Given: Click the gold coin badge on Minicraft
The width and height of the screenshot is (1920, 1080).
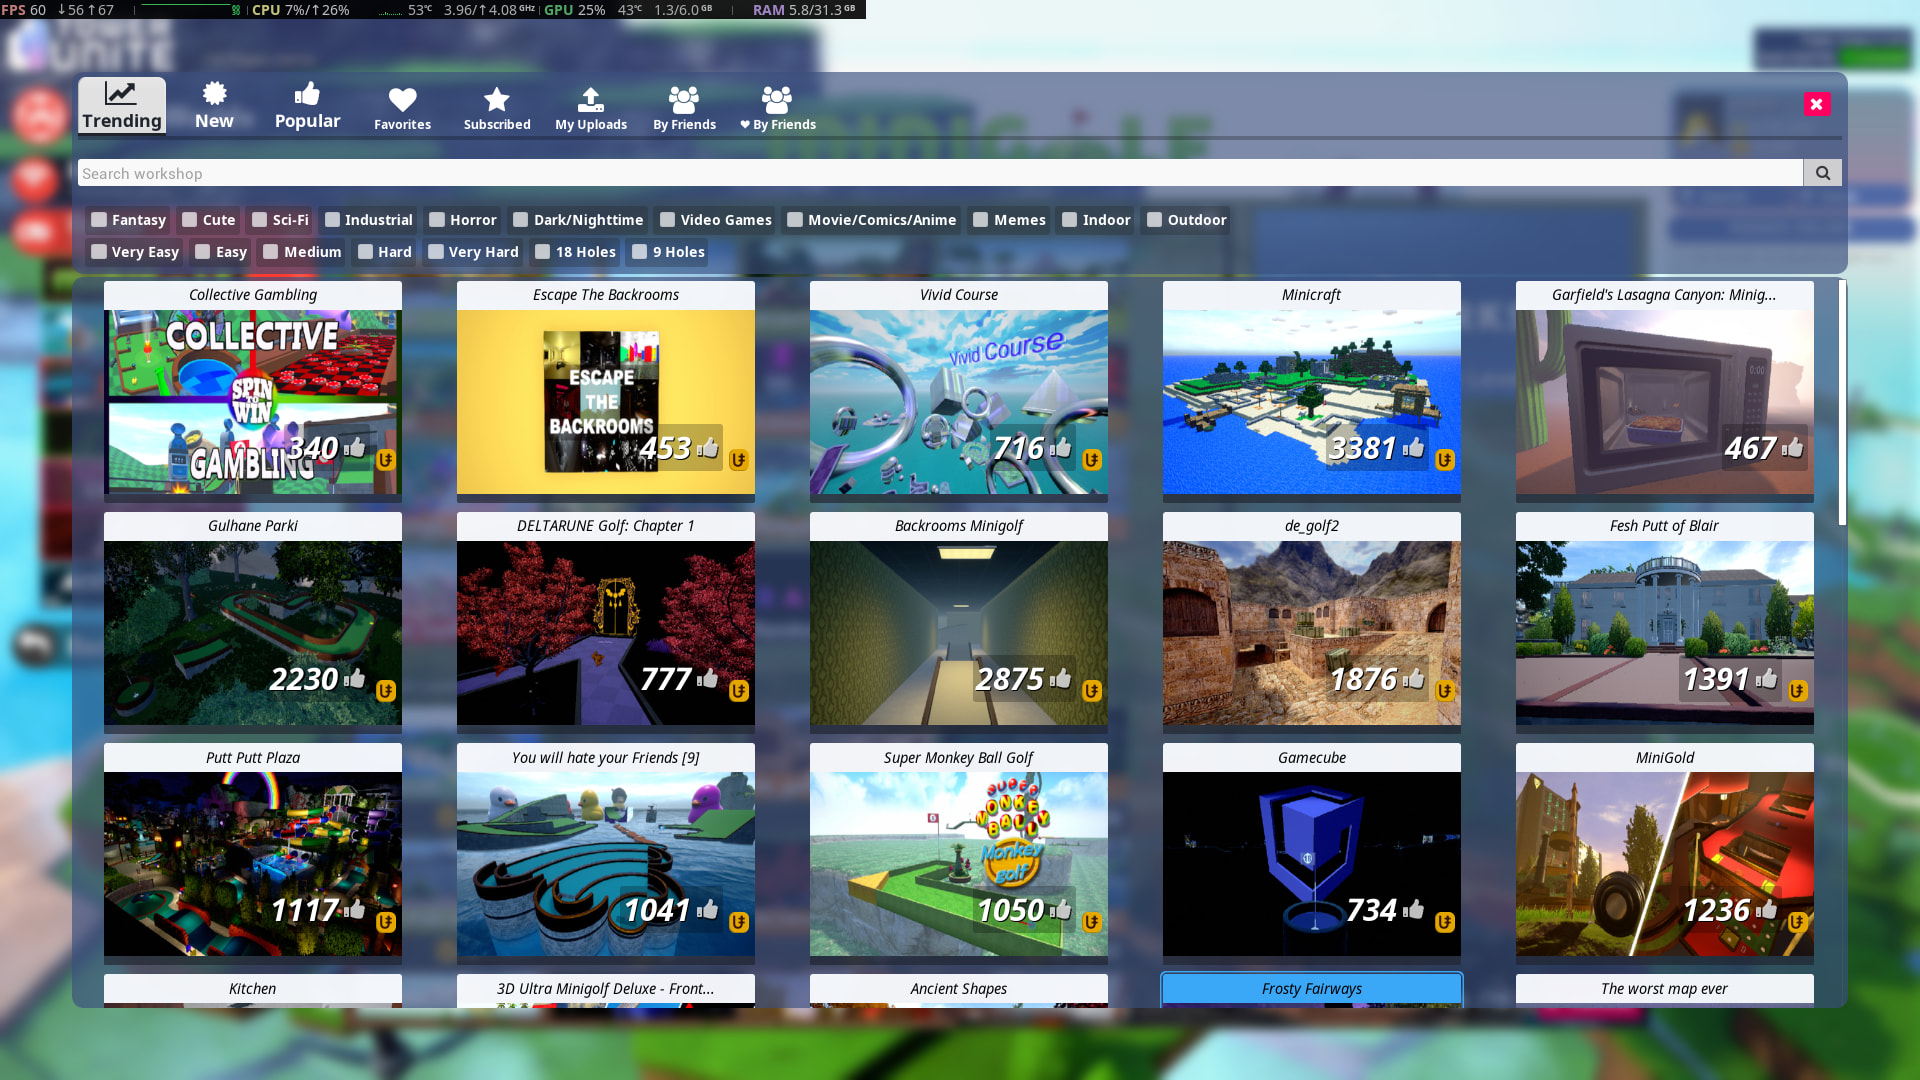Looking at the screenshot, I should 1445,460.
